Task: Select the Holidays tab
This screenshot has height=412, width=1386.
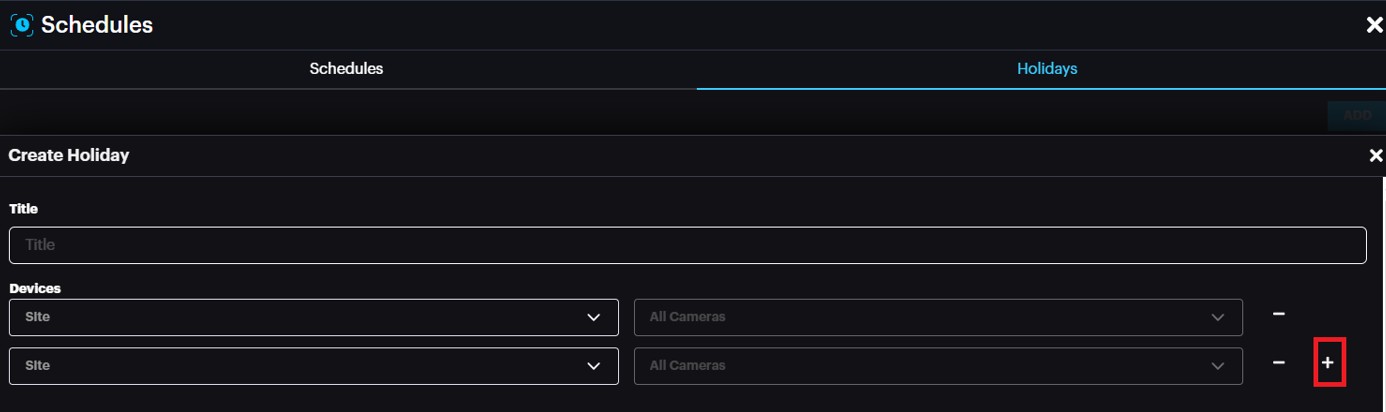Action: pos(1046,69)
